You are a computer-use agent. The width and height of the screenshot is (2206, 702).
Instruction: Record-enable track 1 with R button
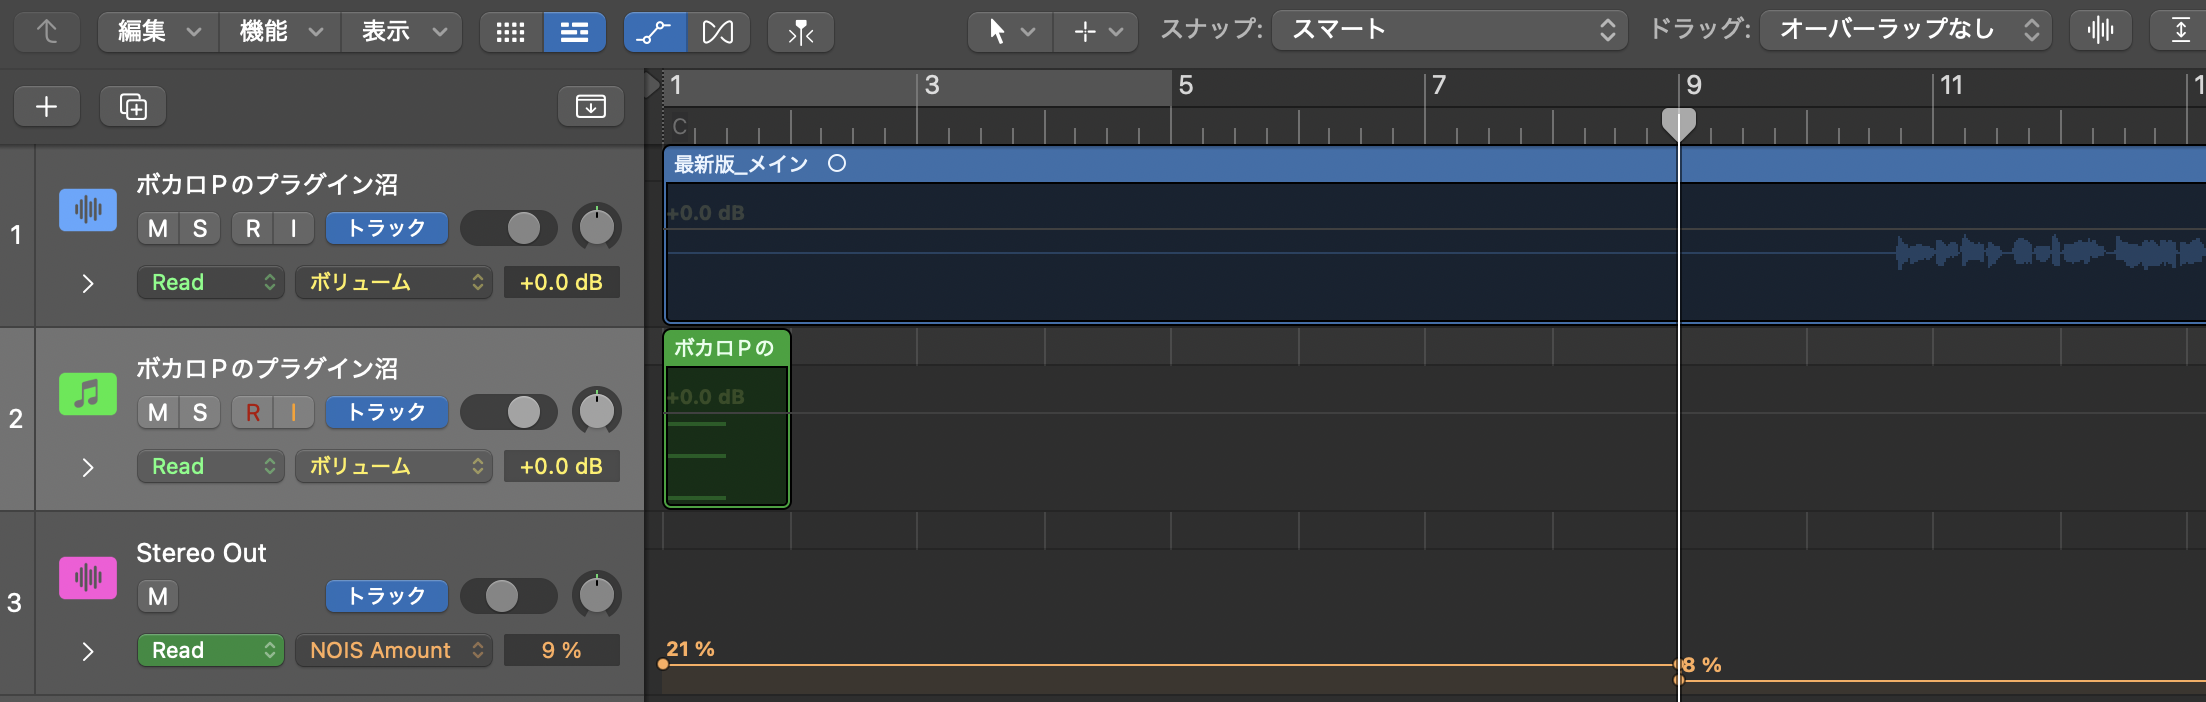(253, 228)
